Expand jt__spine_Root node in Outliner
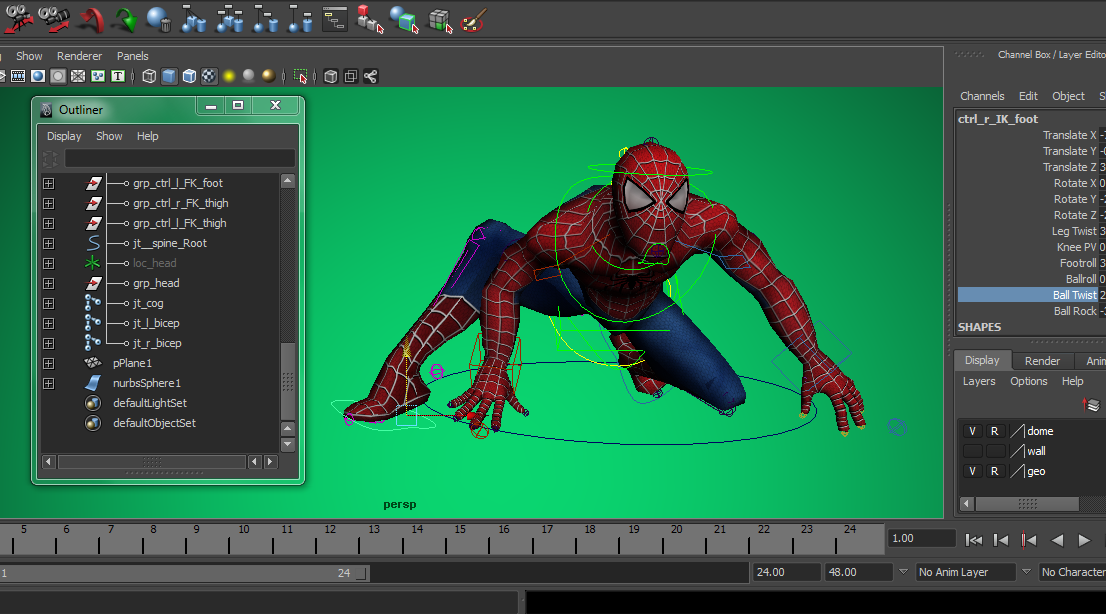Screen dimensions: 1106x614 pyautogui.click(x=48, y=243)
